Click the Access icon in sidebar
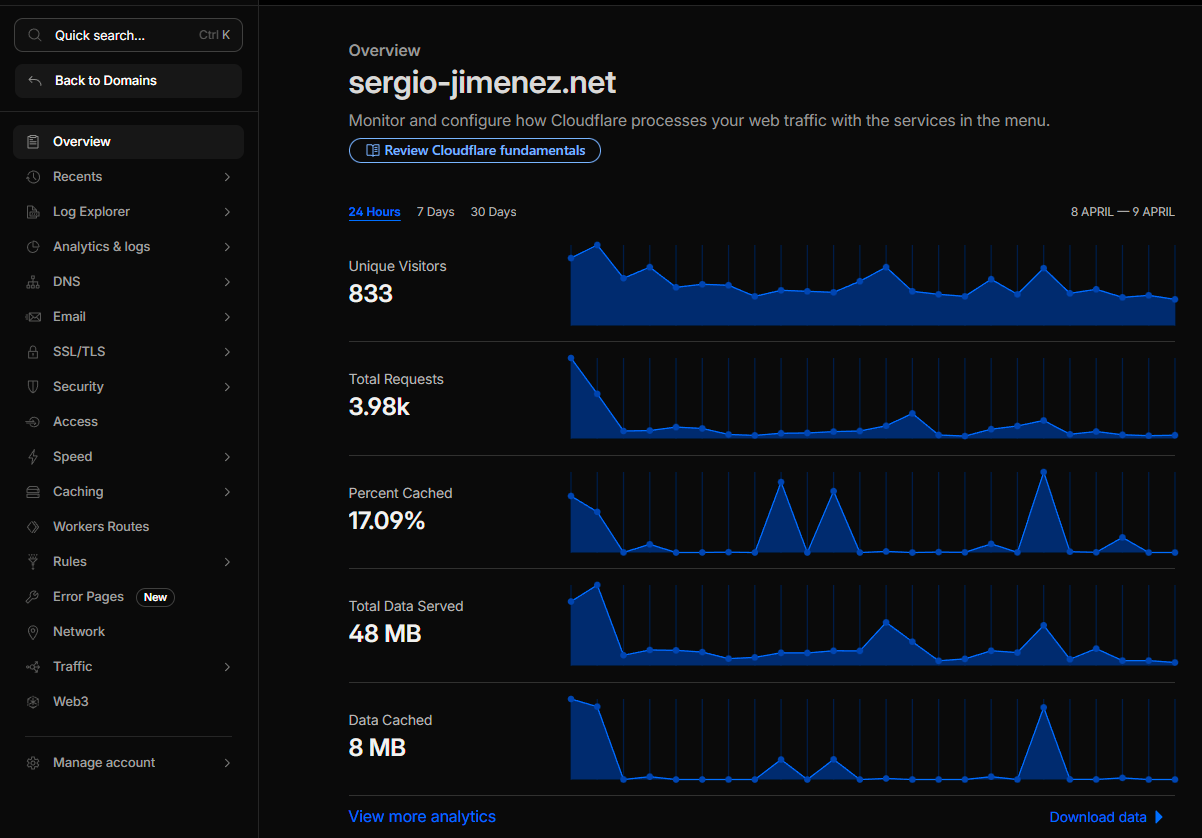This screenshot has height=838, width=1202. pyautogui.click(x=33, y=422)
